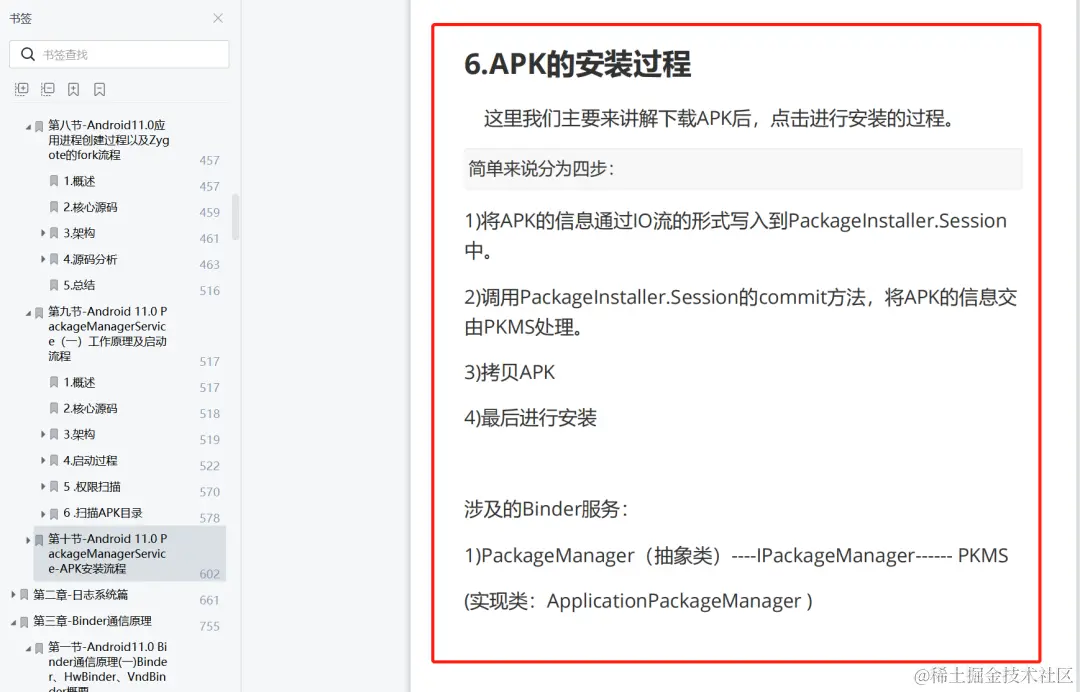The width and height of the screenshot is (1080, 692).
Task: Open 5.权限扫描 bookmark
Action: 92,487
